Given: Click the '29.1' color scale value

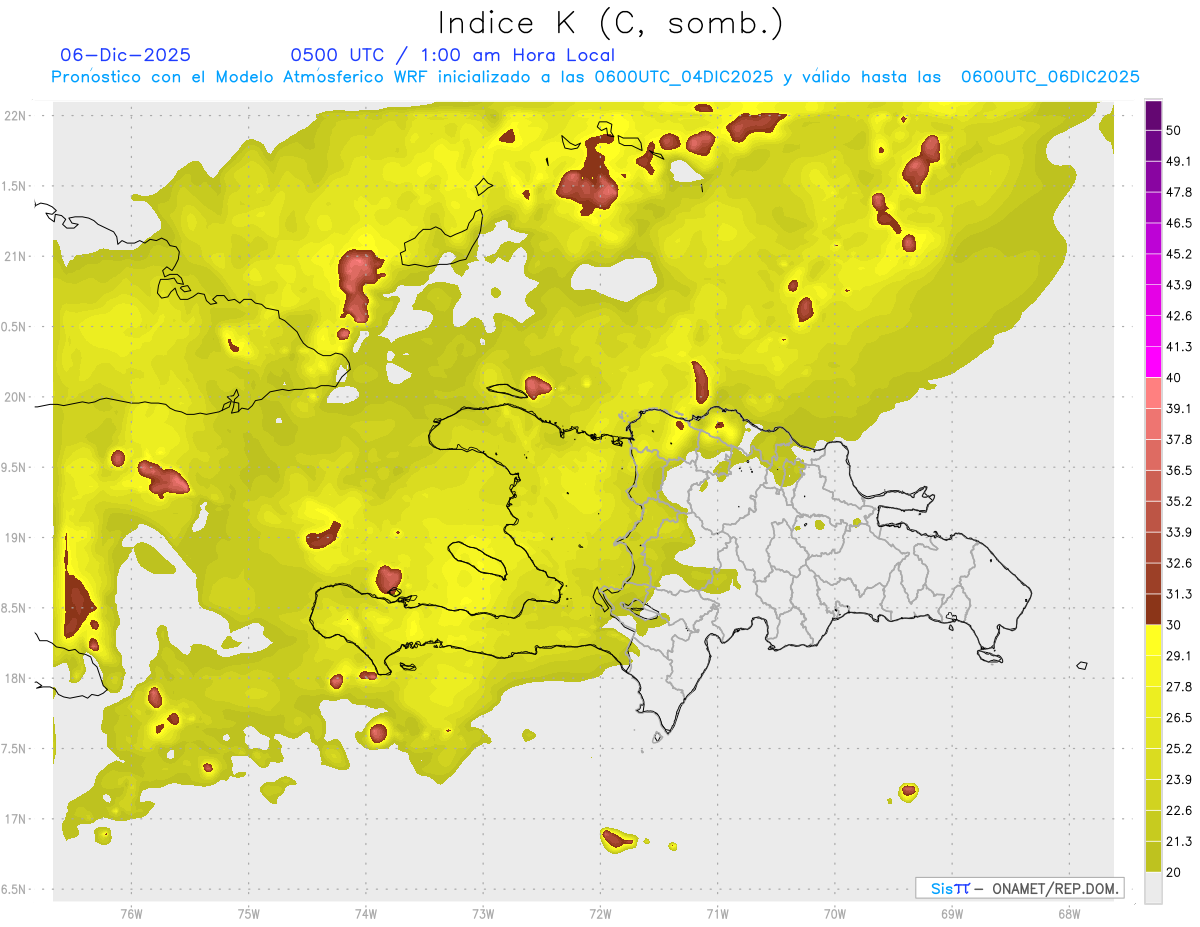Looking at the screenshot, I should 1178,656.
